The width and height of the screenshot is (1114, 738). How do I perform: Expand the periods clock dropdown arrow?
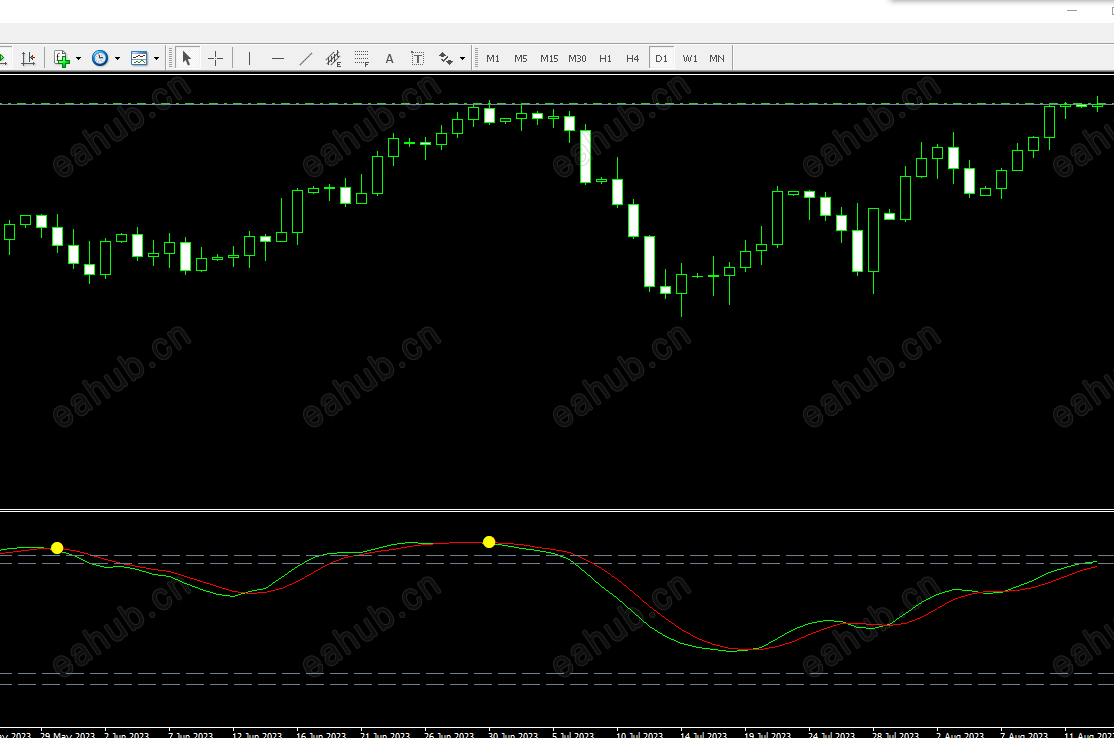coord(117,58)
